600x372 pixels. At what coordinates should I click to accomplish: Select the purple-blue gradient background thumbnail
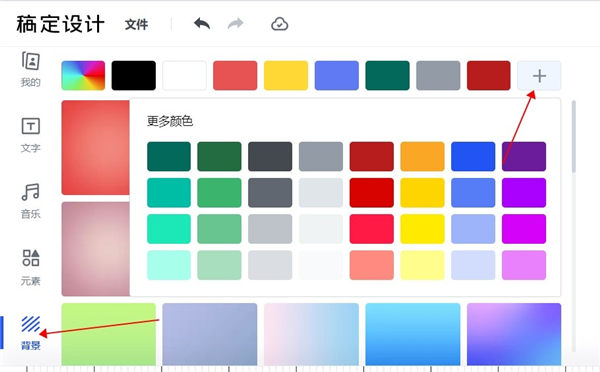click(x=514, y=334)
